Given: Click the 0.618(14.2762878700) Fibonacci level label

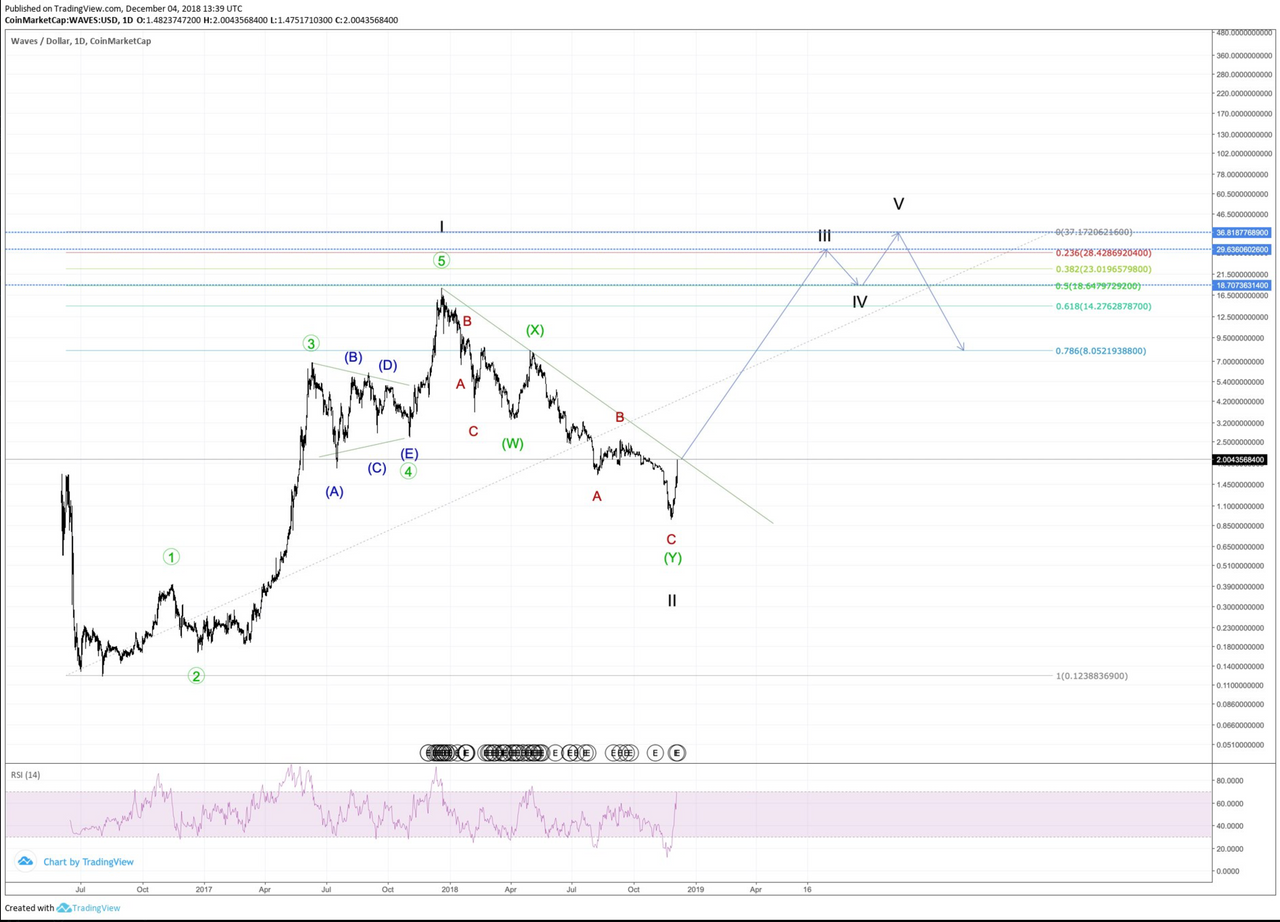Looking at the screenshot, I should 1103,306.
